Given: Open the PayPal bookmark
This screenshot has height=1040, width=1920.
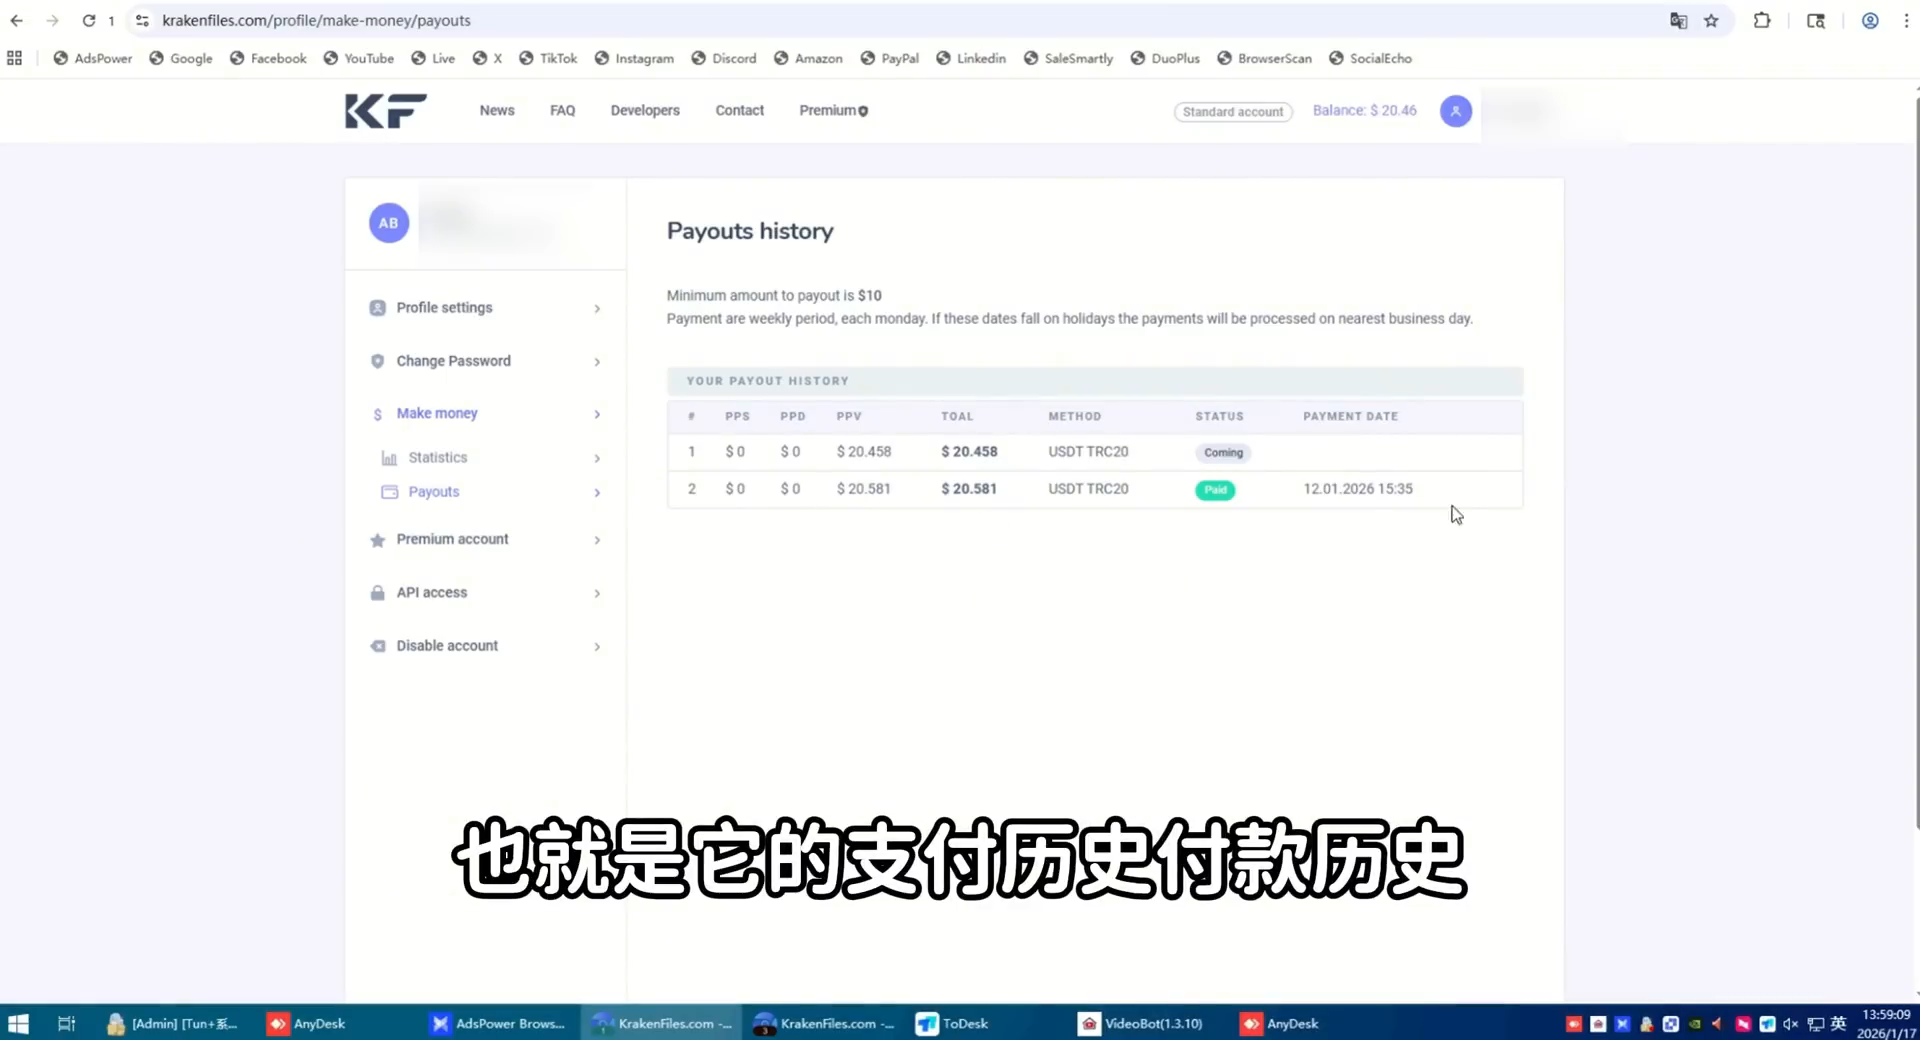Looking at the screenshot, I should pos(889,58).
